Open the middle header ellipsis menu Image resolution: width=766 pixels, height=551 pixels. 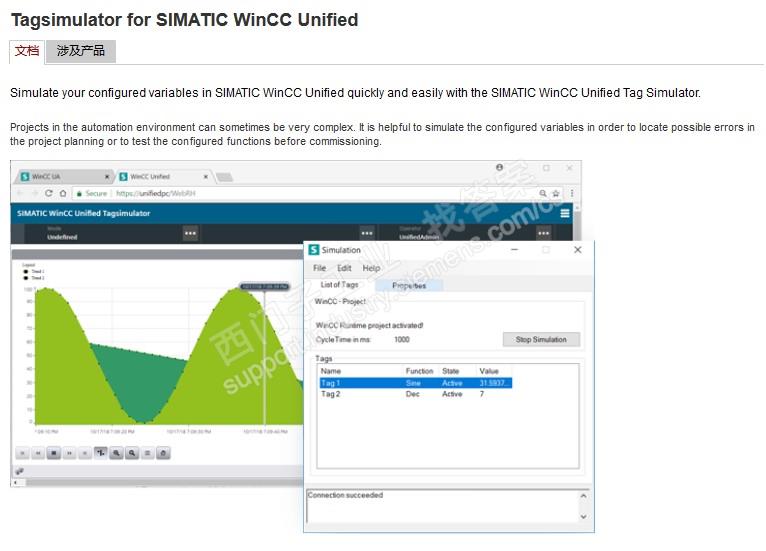367,233
